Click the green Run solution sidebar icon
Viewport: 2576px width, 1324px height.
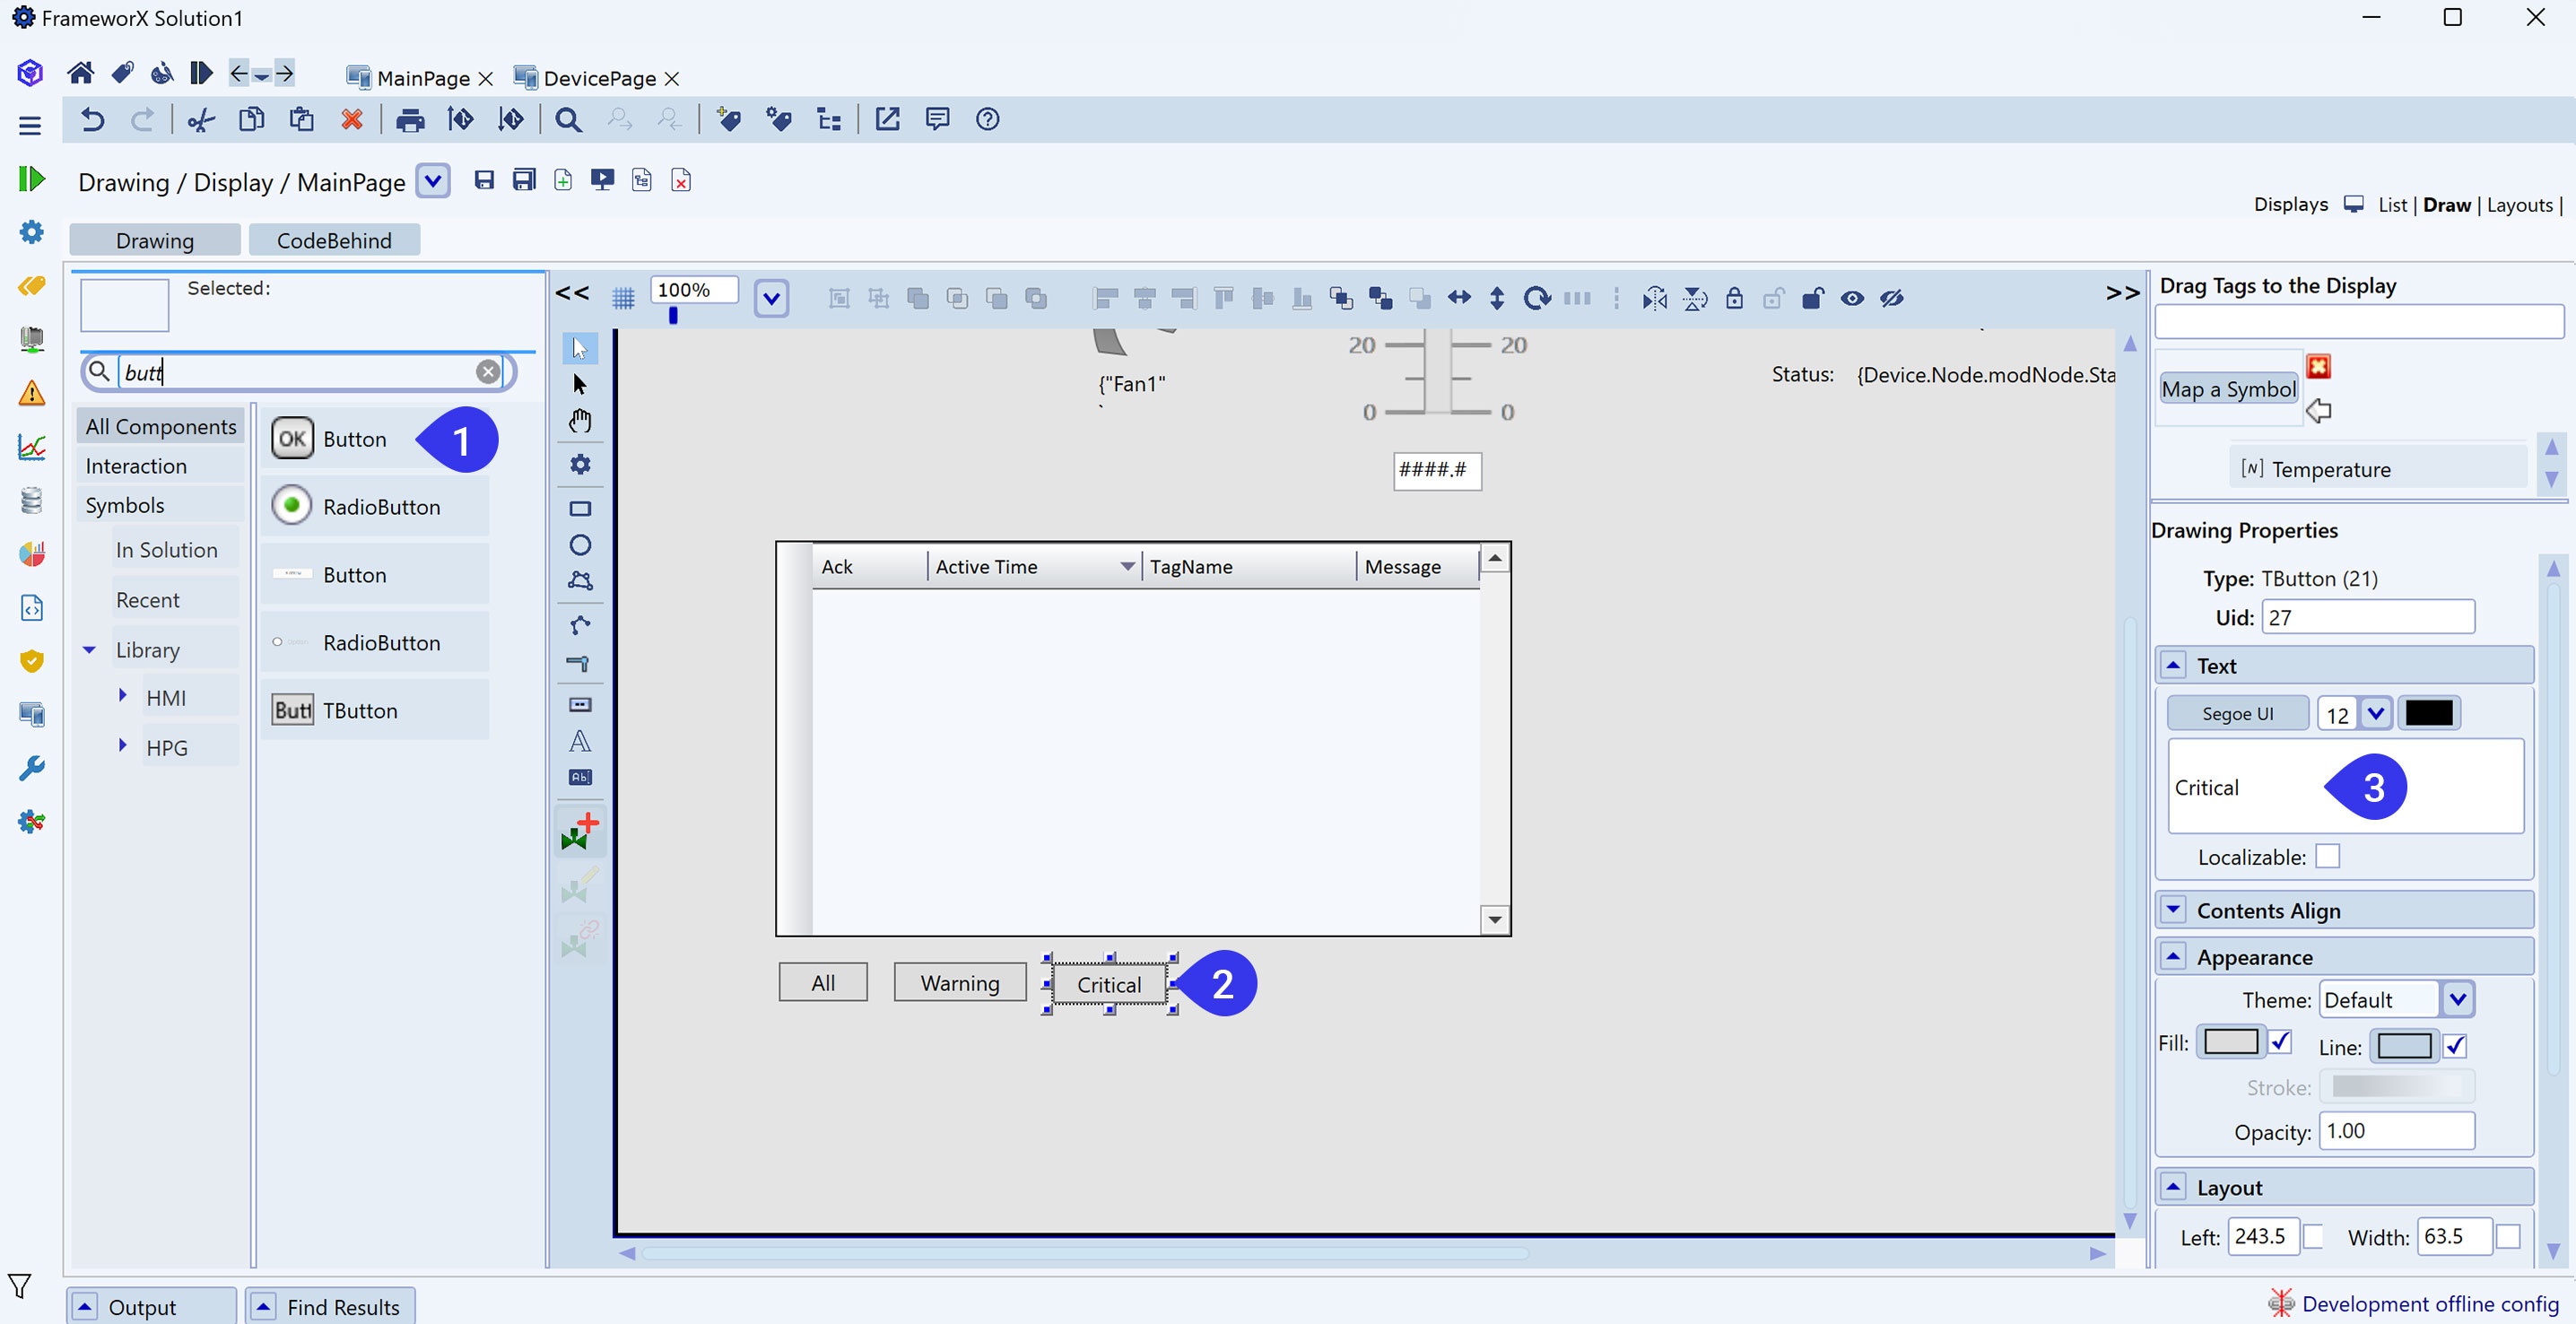(32, 179)
